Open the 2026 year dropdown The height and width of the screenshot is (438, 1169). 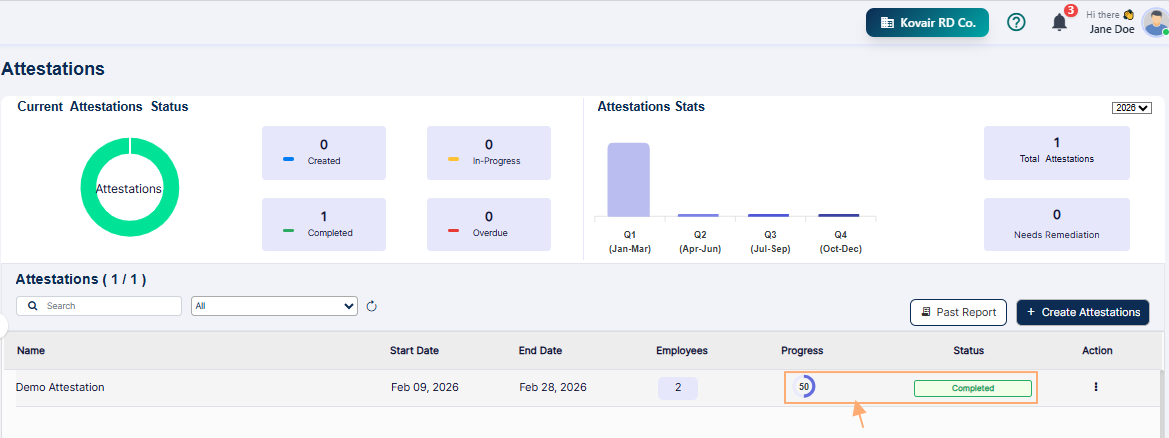(x=1132, y=107)
